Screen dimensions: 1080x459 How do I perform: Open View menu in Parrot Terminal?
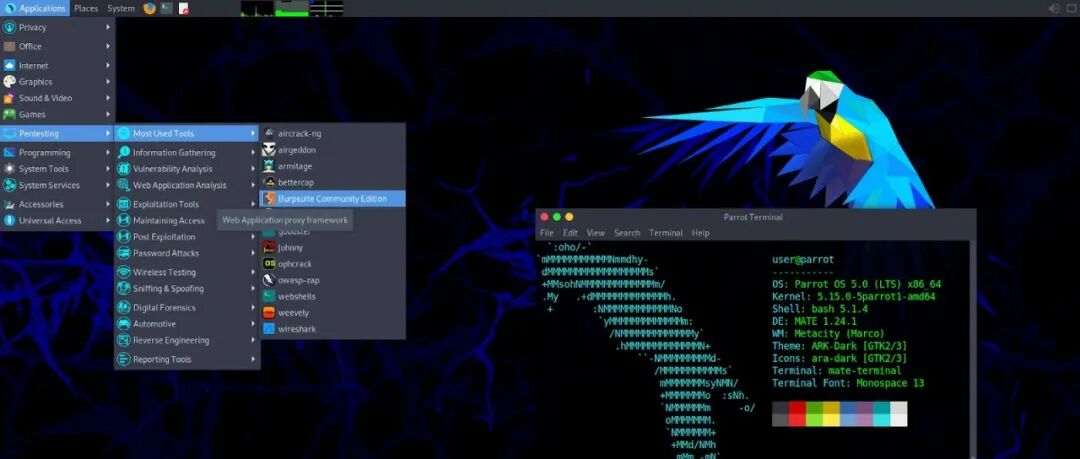click(596, 233)
